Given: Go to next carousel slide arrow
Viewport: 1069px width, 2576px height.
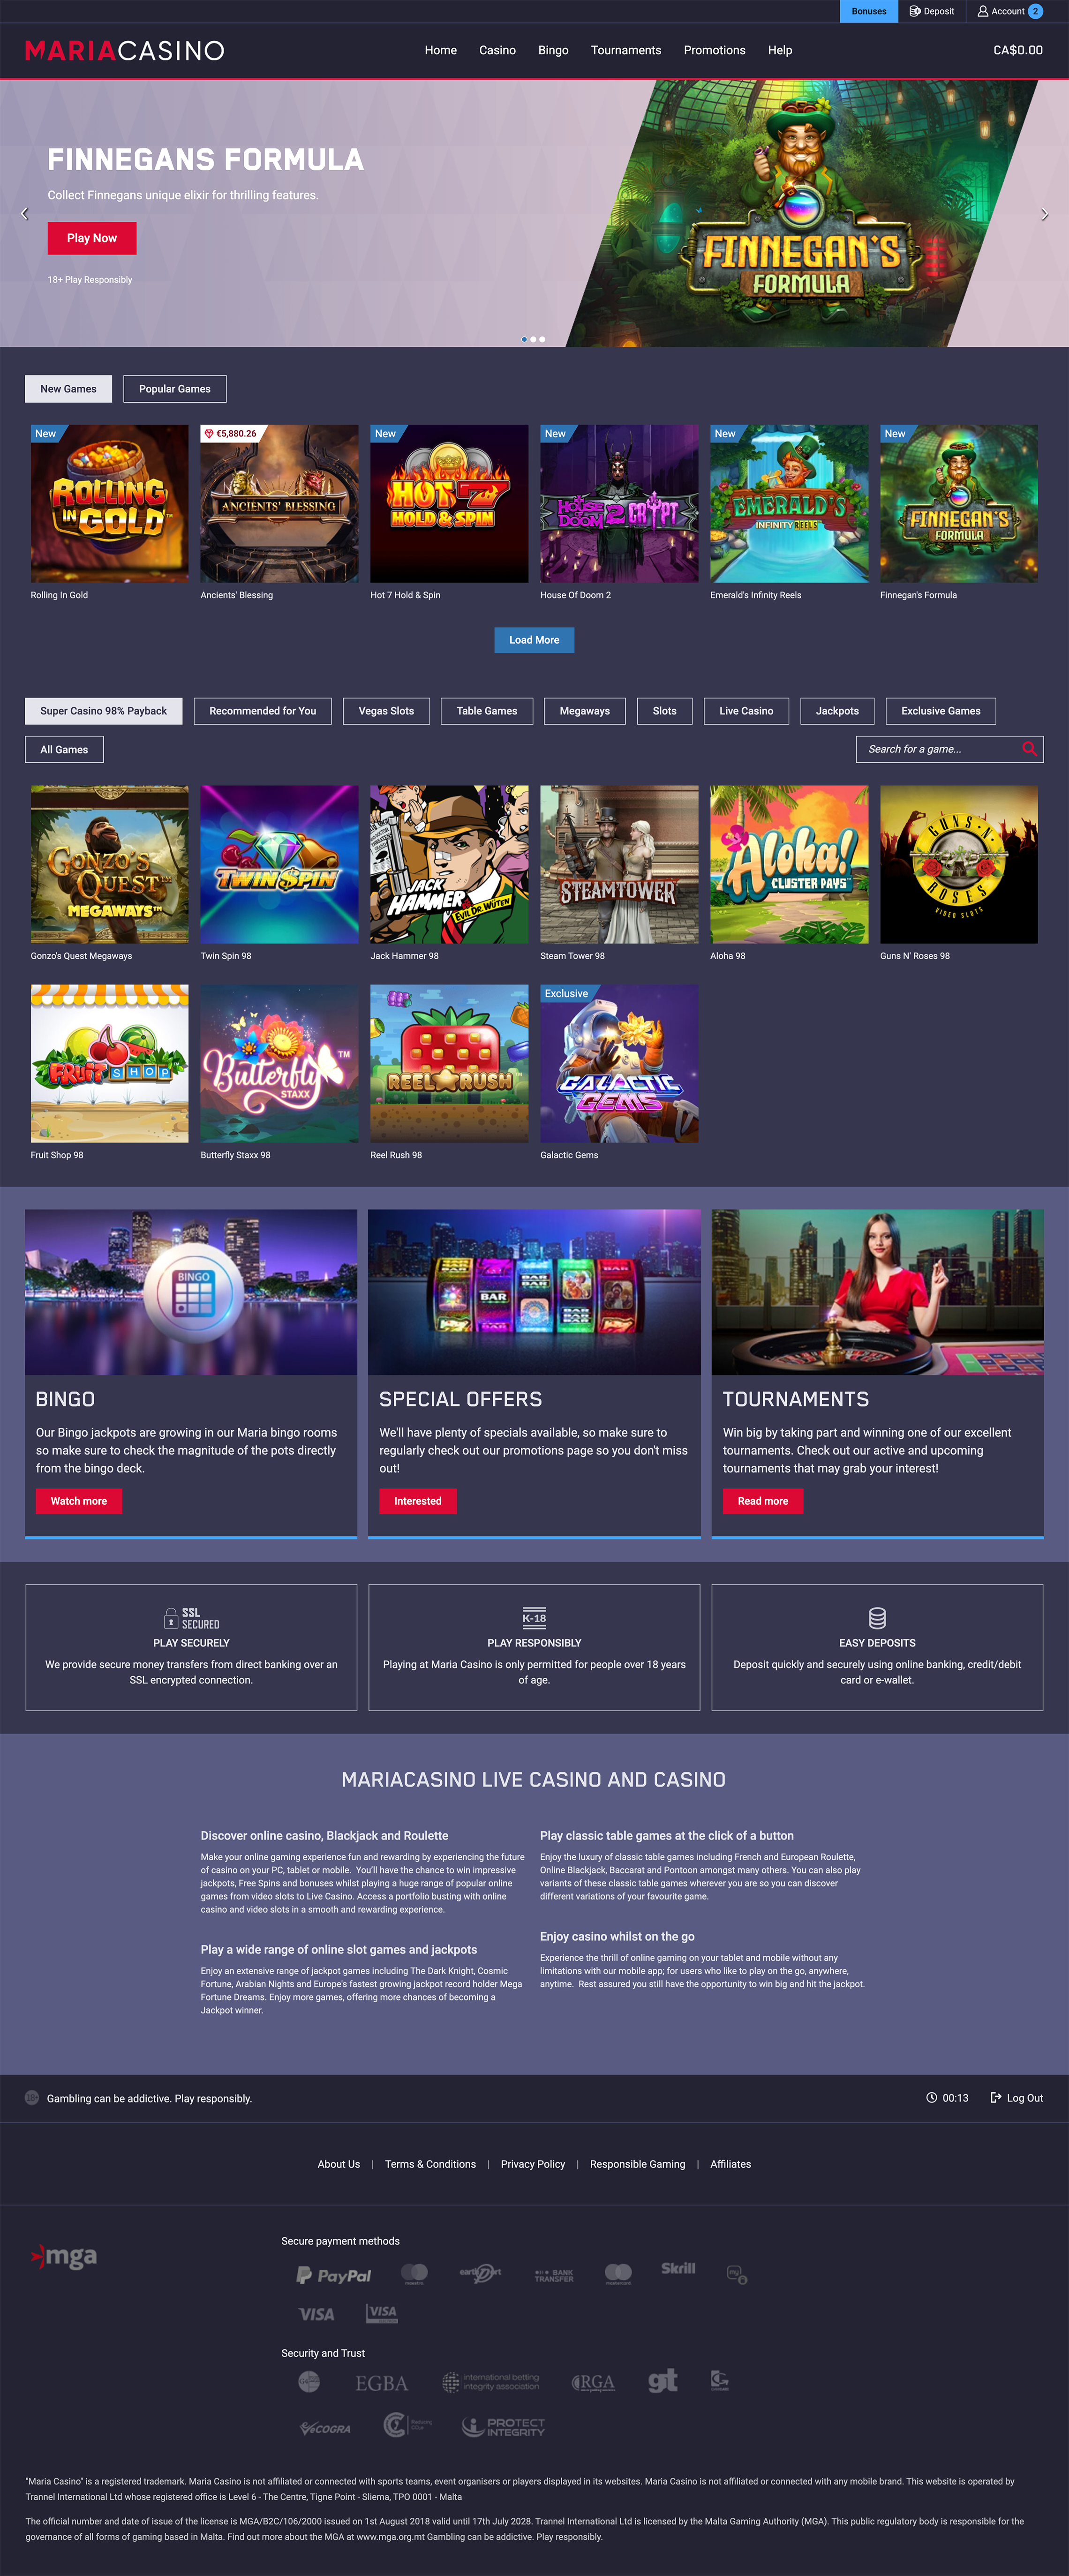Looking at the screenshot, I should pyautogui.click(x=1045, y=214).
